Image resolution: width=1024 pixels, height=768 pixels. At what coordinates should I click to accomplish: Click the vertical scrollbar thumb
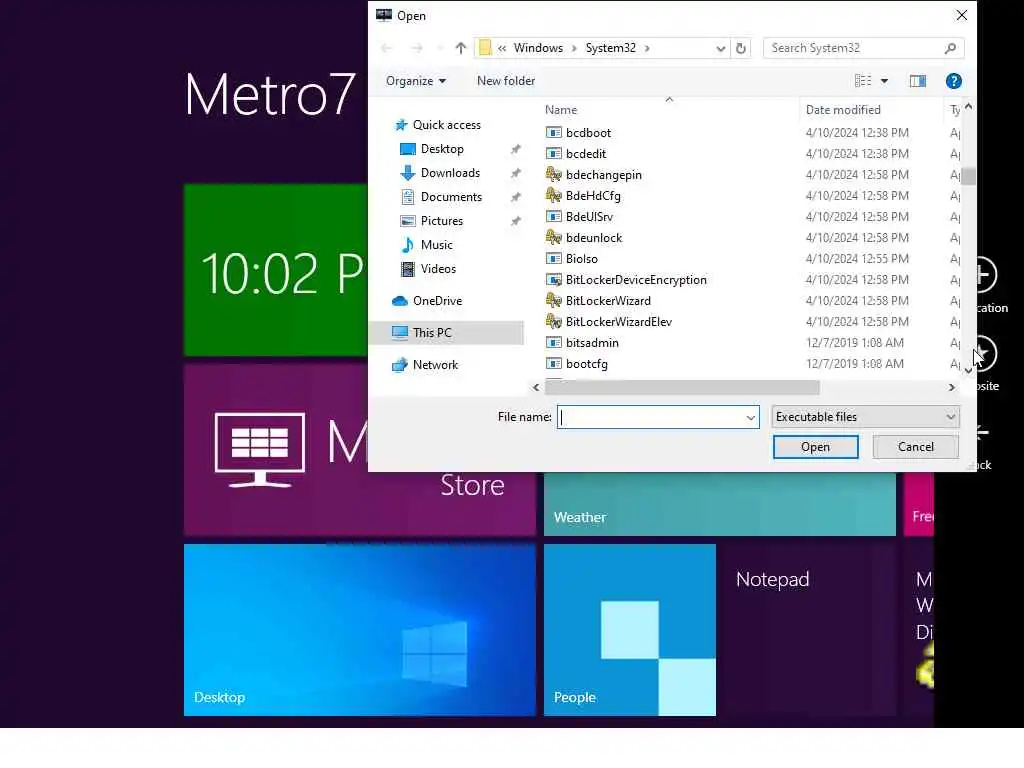coord(968,176)
